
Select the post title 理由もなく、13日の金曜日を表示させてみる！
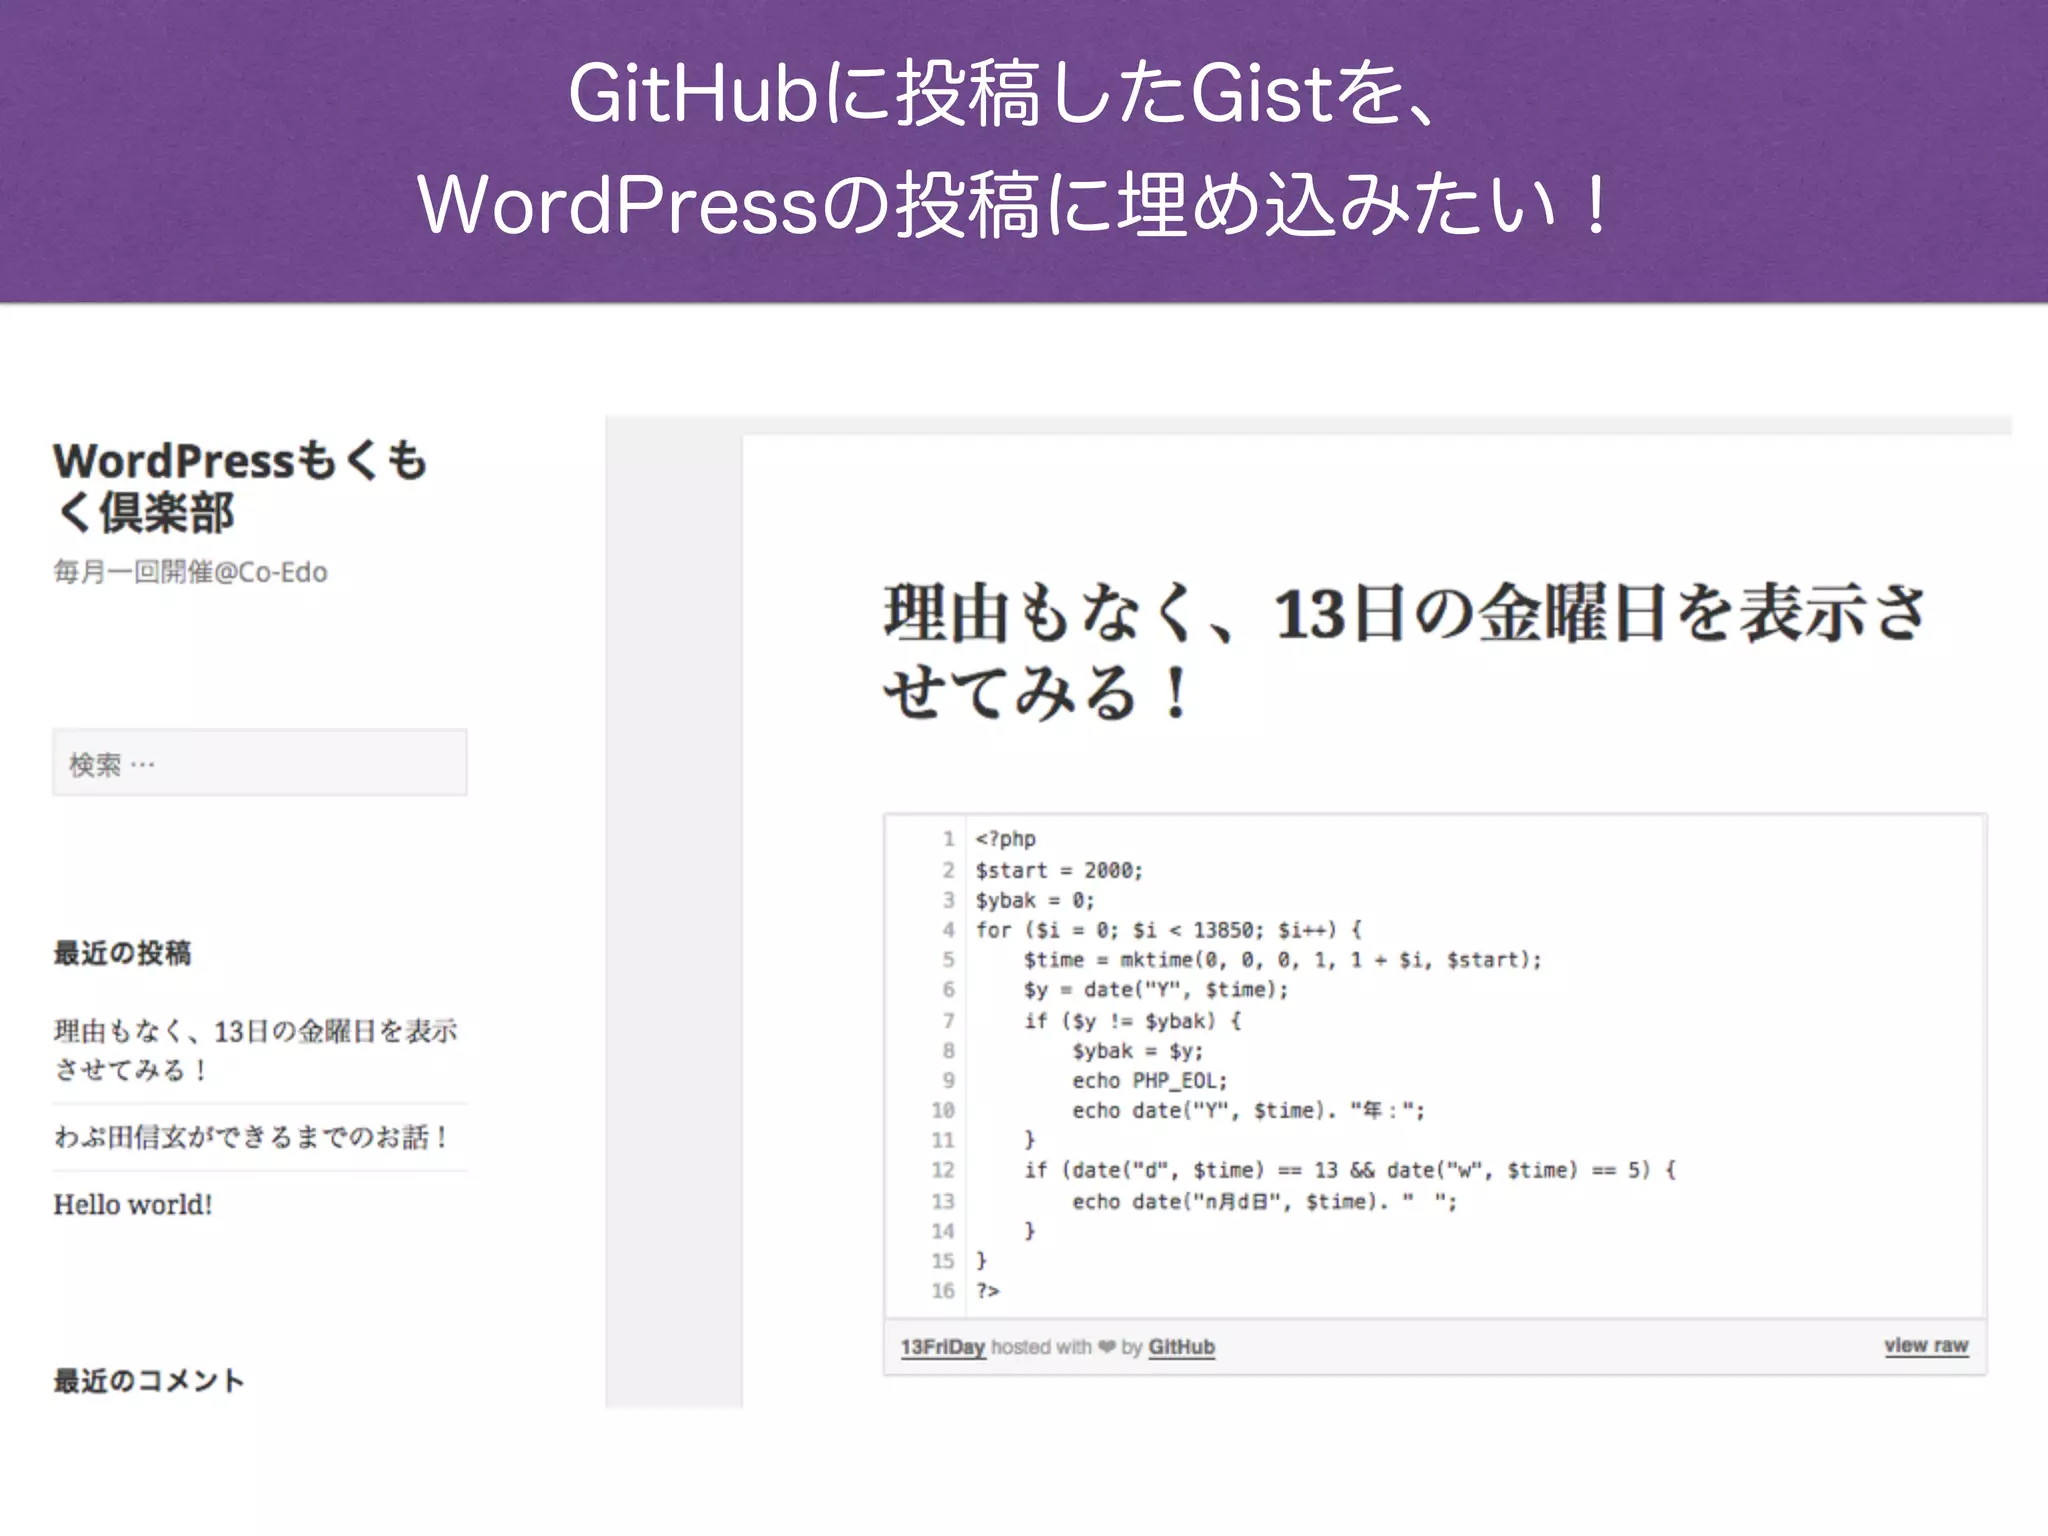pyautogui.click(x=1404, y=652)
